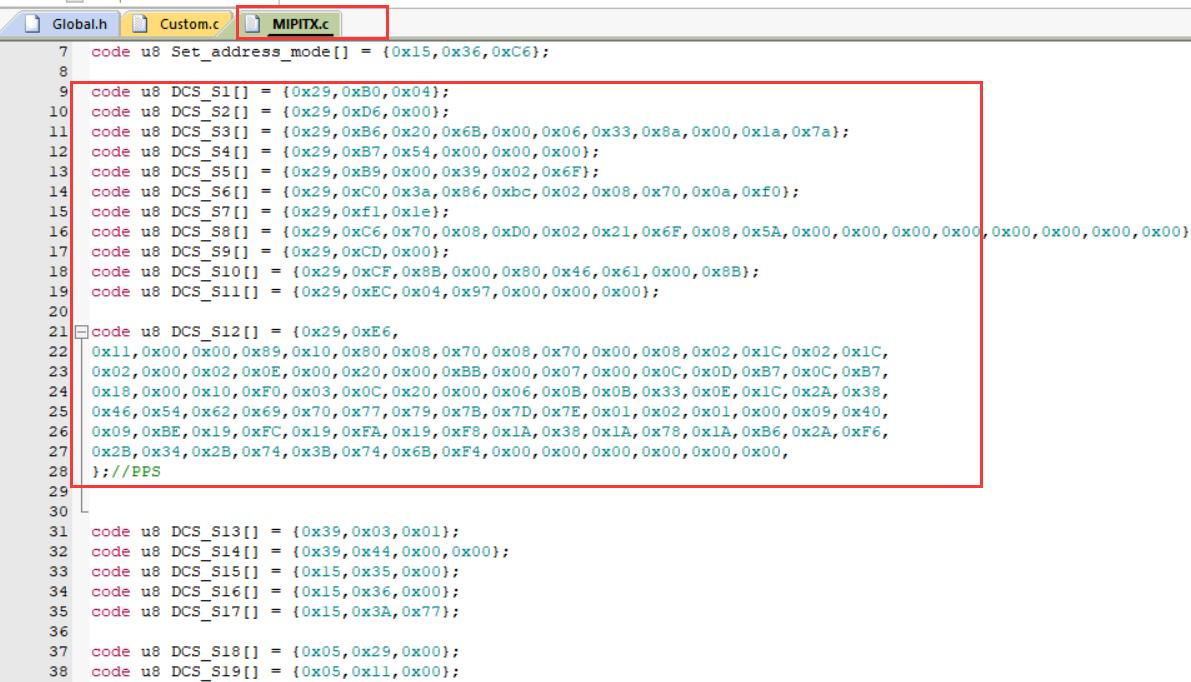
Task: Click the MIPITX.c file icon
Action: [x=252, y=24]
